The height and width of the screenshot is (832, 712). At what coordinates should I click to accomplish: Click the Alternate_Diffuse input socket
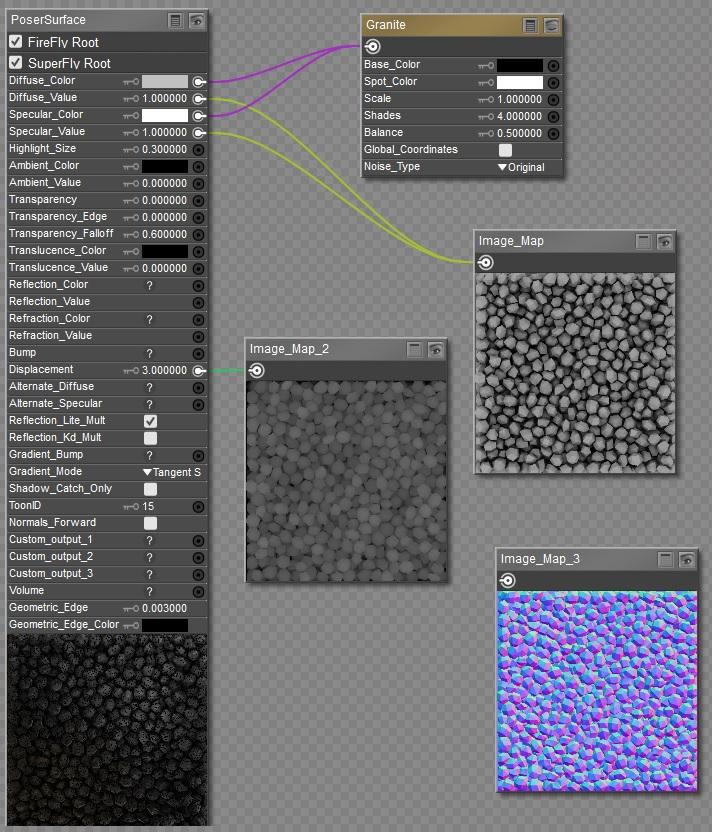click(198, 387)
